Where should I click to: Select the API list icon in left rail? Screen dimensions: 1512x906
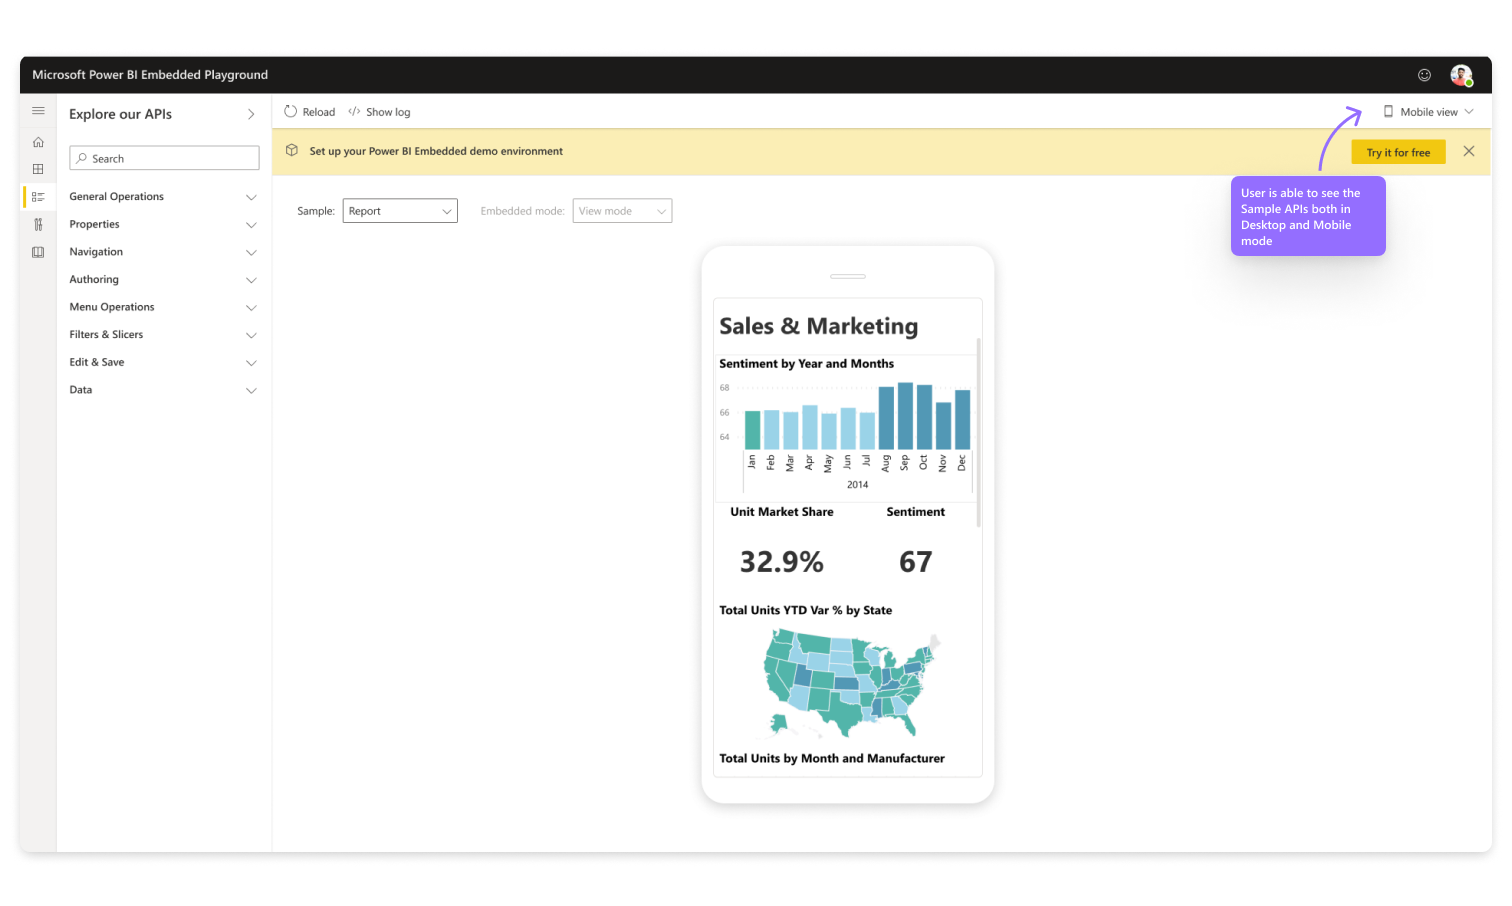click(38, 197)
